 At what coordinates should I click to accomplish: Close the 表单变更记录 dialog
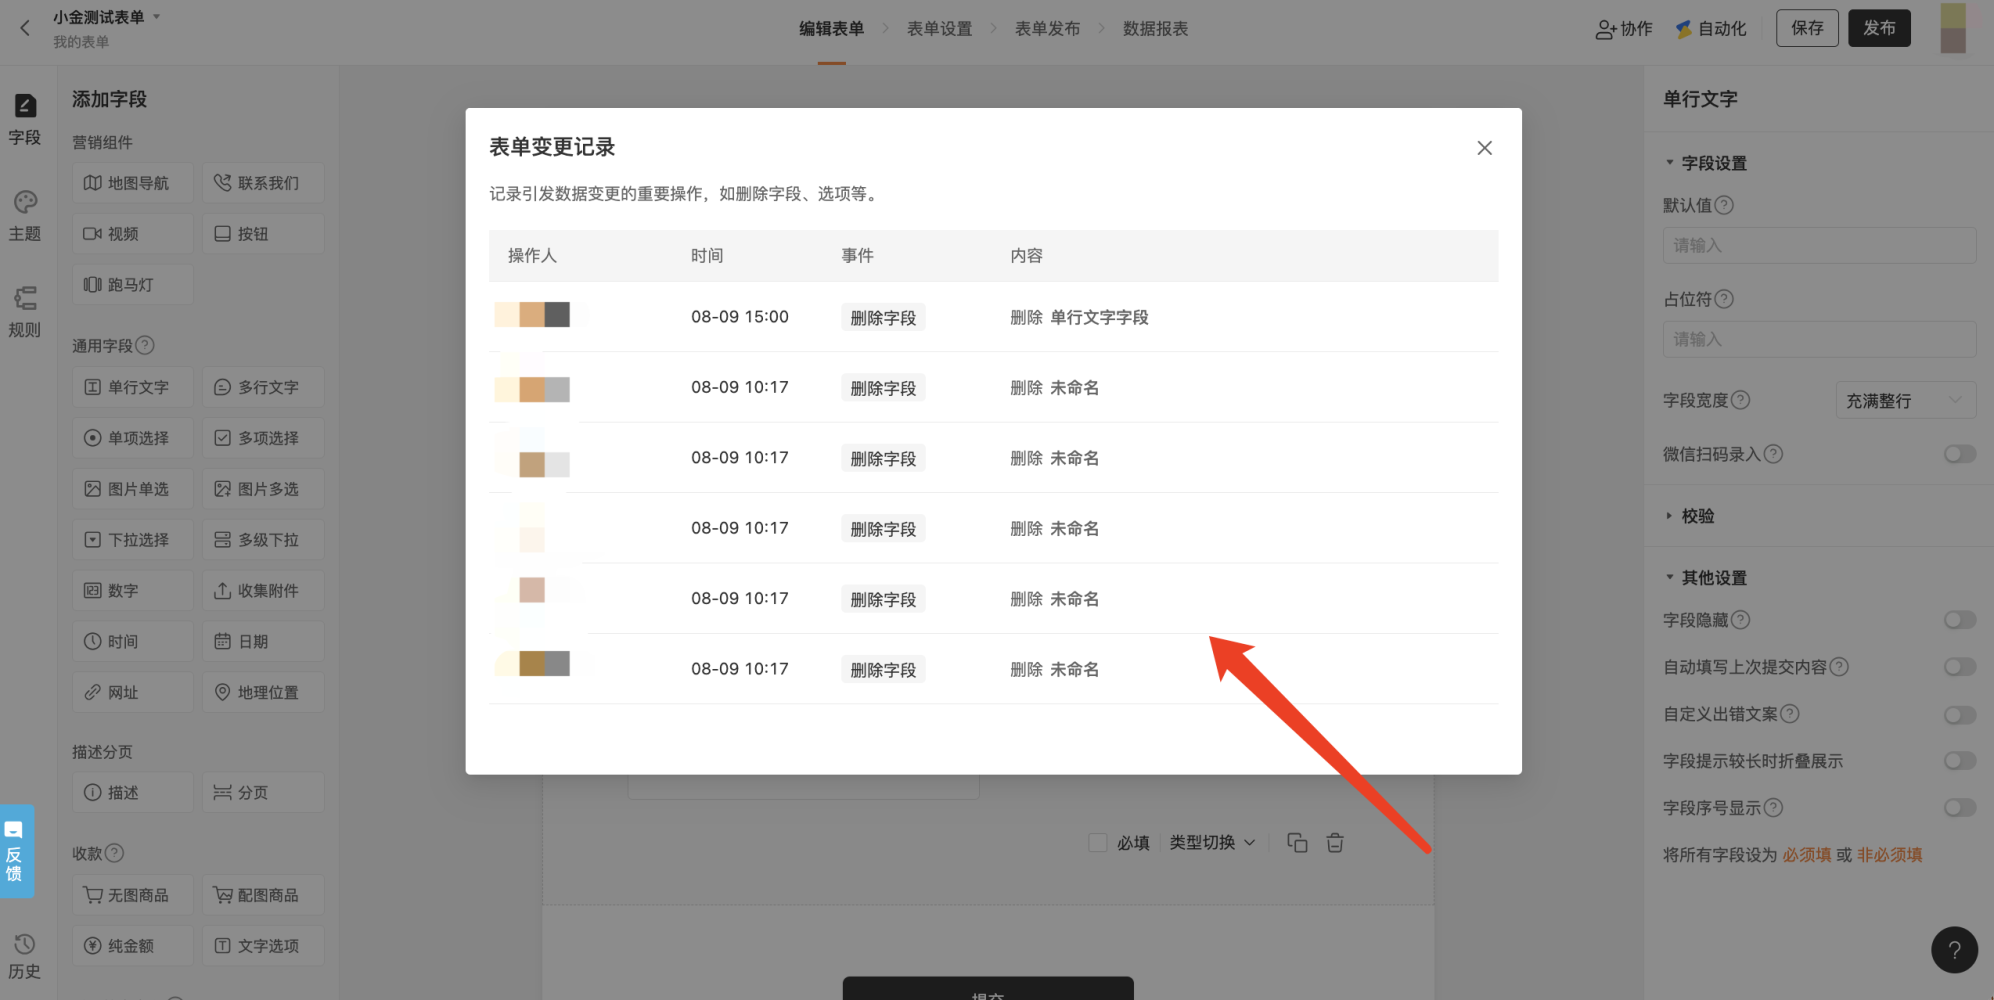1484,148
